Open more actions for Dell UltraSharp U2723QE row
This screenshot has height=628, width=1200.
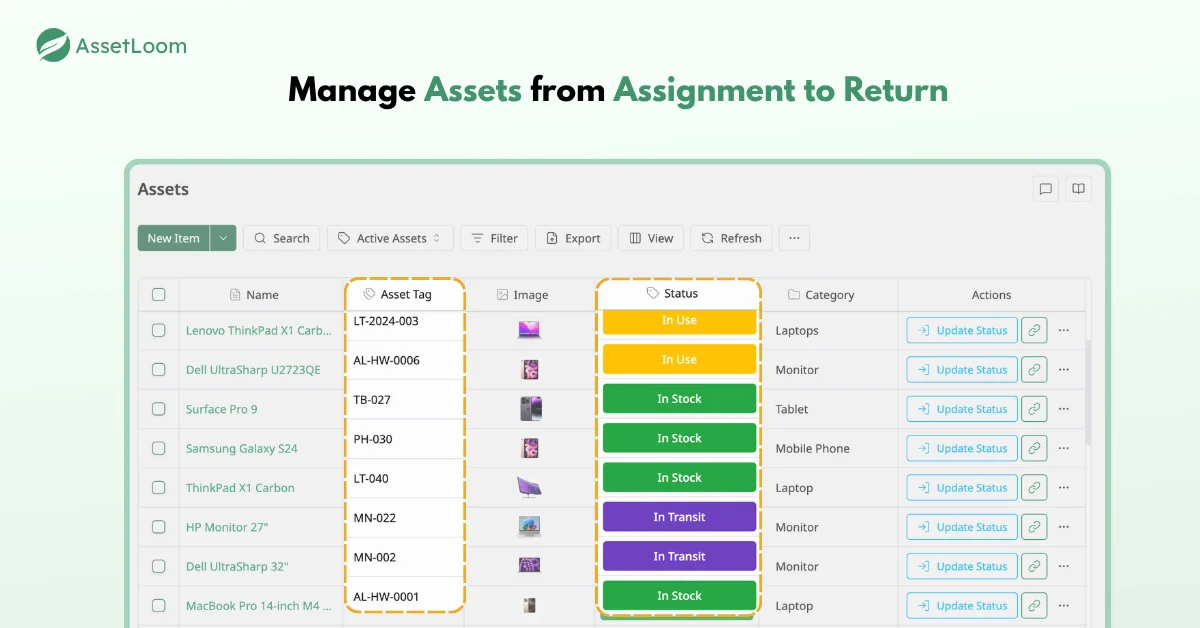[x=1063, y=369]
